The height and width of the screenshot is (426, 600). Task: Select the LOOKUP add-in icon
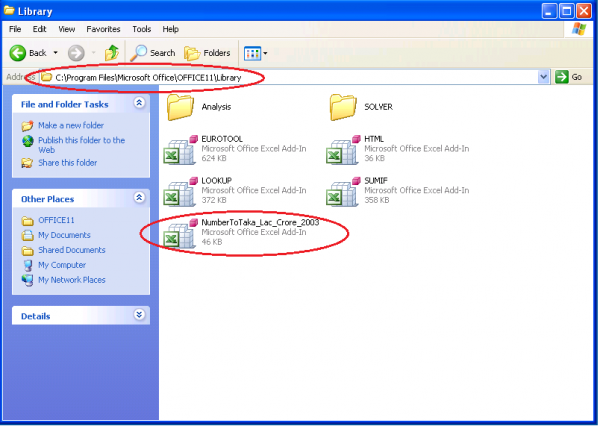coord(180,191)
